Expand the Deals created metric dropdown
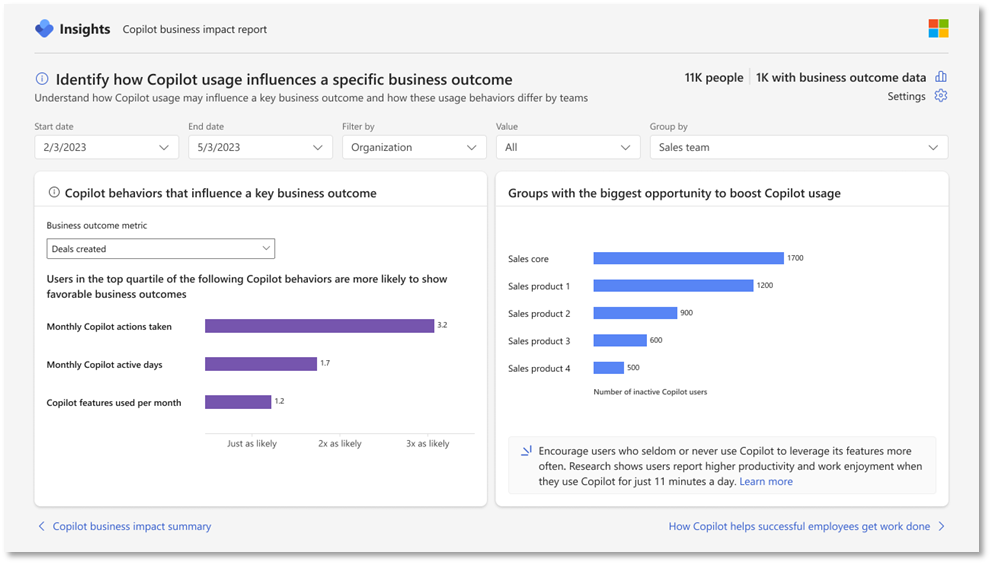 tap(161, 249)
